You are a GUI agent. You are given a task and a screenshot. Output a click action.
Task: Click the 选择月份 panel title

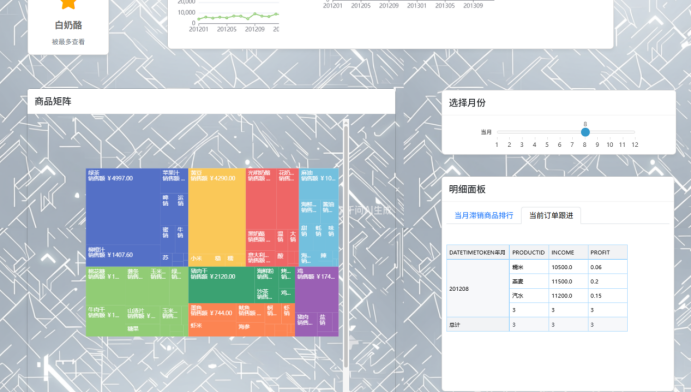pyautogui.click(x=467, y=103)
